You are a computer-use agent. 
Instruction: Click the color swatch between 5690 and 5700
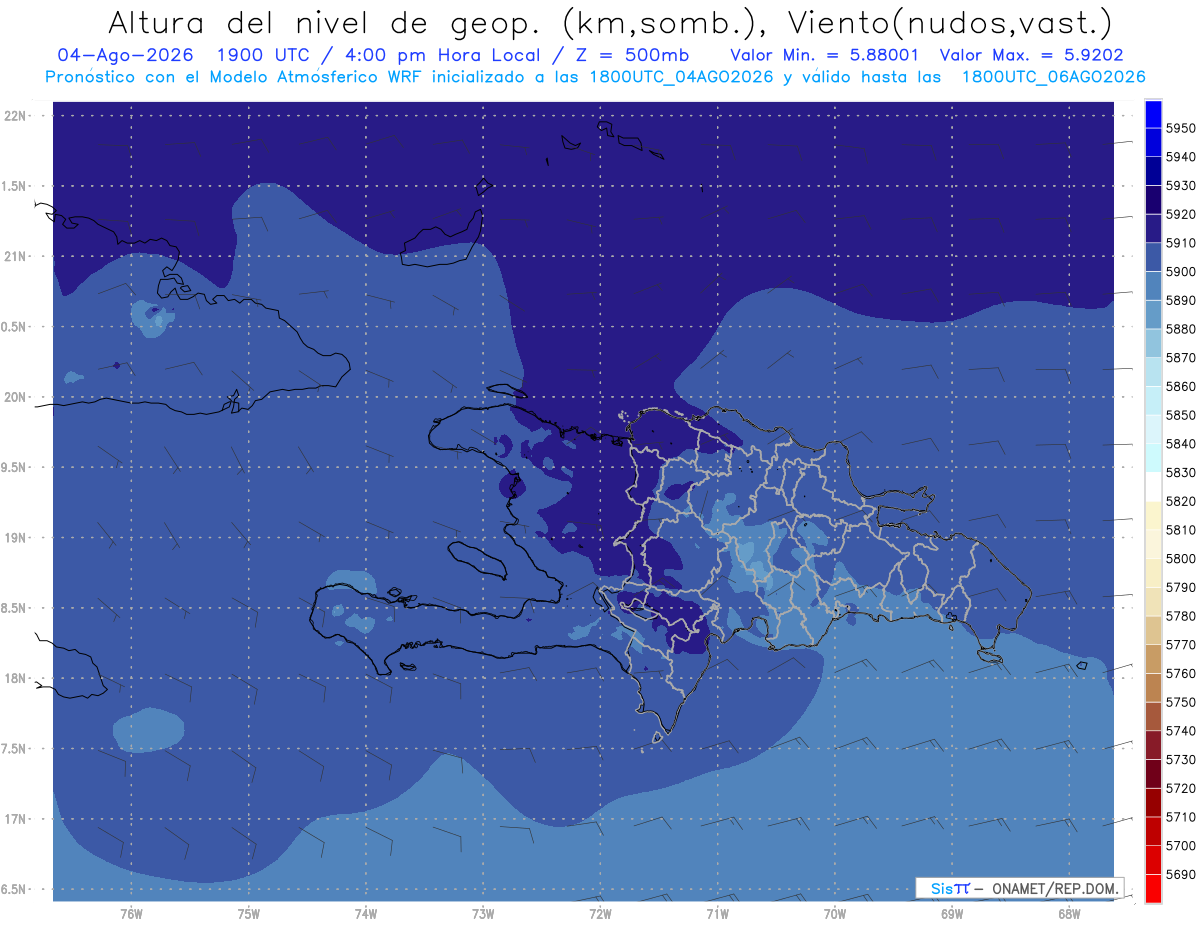[1153, 859]
